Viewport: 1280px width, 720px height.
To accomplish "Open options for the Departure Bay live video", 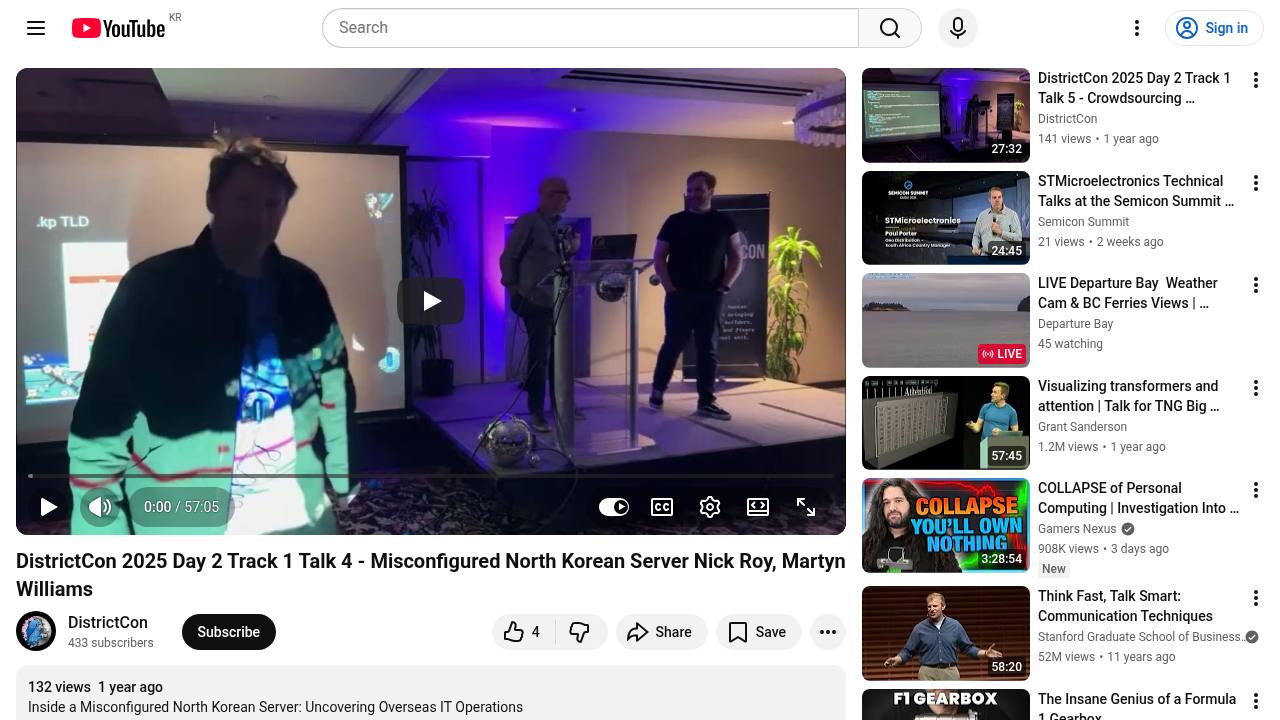I will (x=1256, y=285).
